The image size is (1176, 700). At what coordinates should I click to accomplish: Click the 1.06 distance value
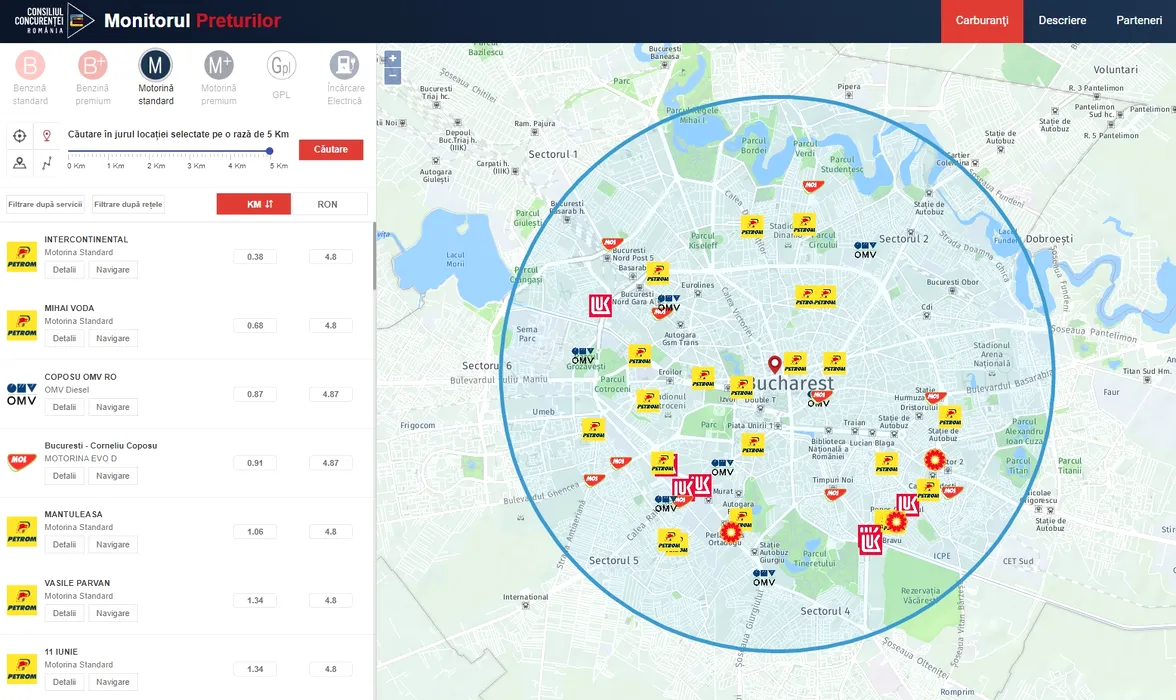coord(255,532)
